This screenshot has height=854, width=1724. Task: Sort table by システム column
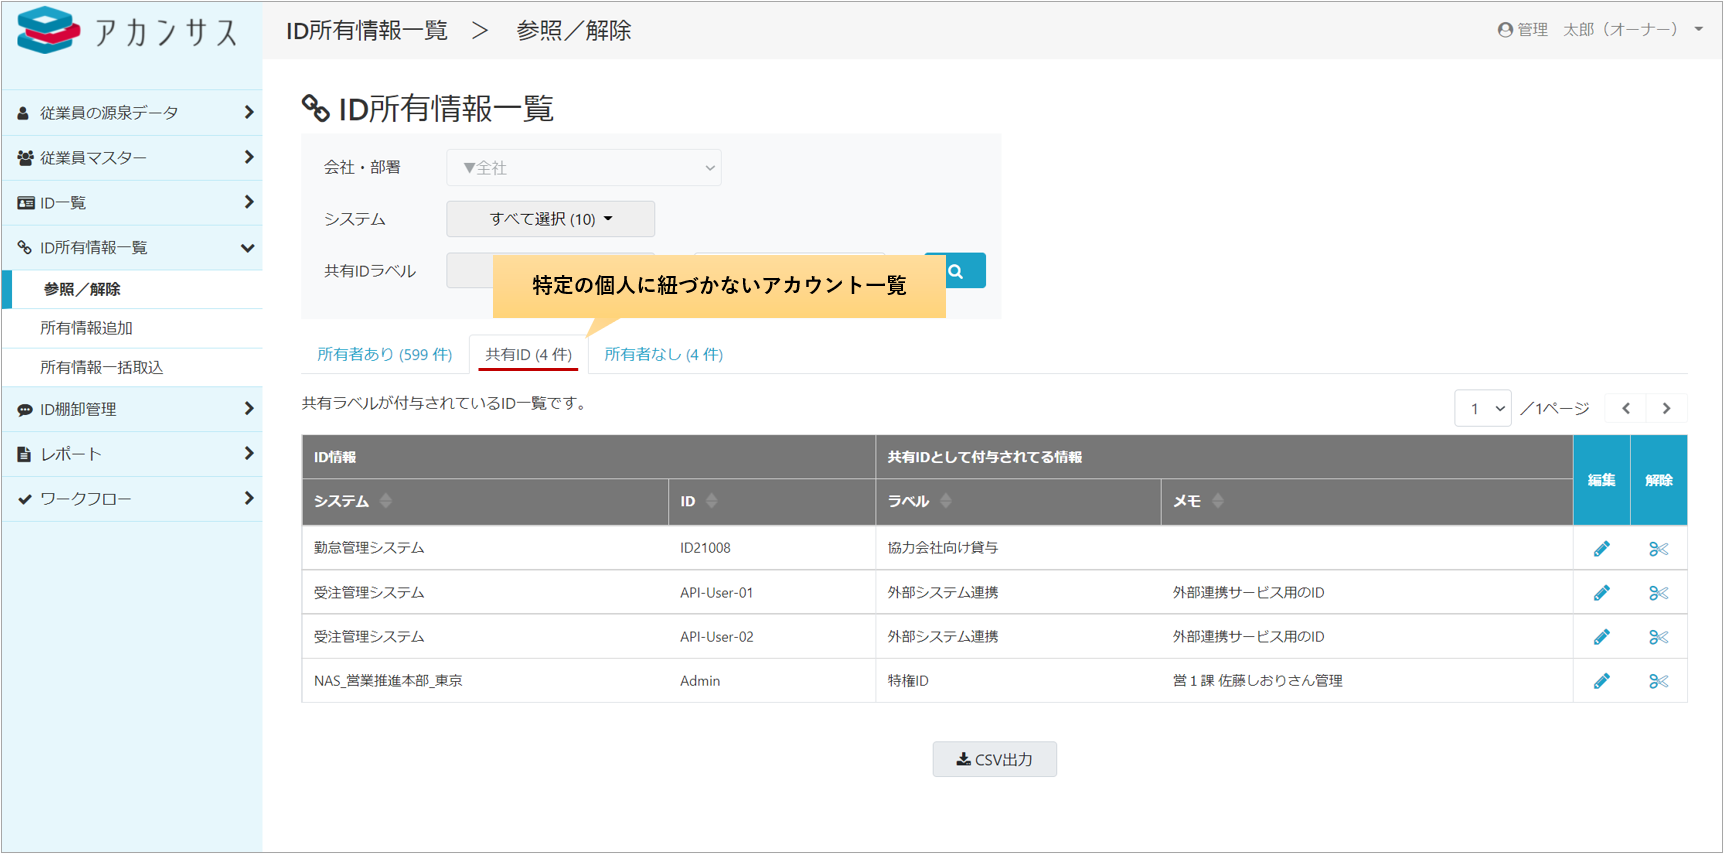(386, 501)
